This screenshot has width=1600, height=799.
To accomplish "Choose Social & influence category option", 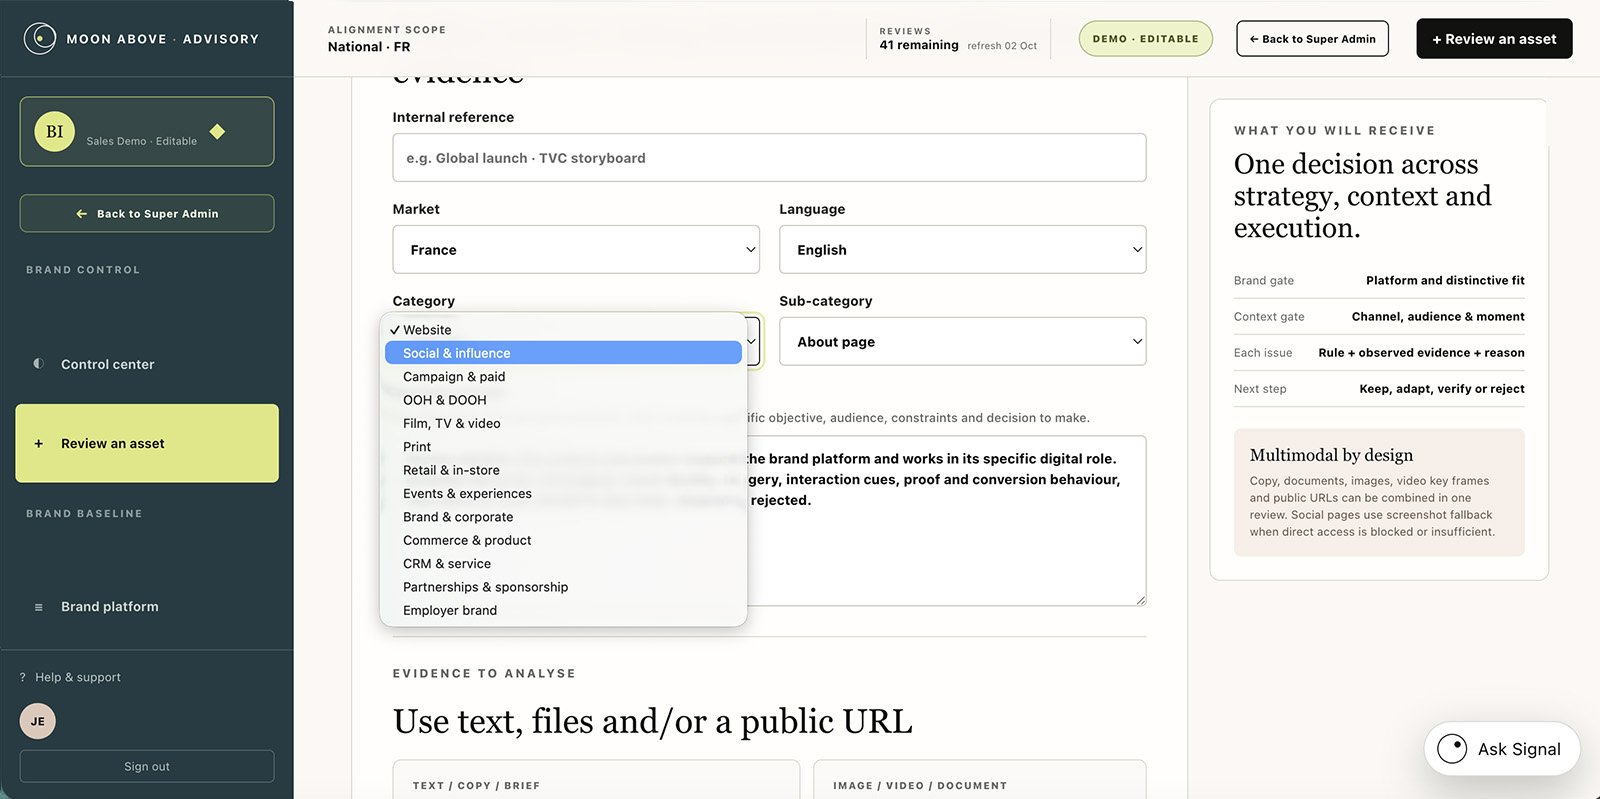I will pos(563,353).
